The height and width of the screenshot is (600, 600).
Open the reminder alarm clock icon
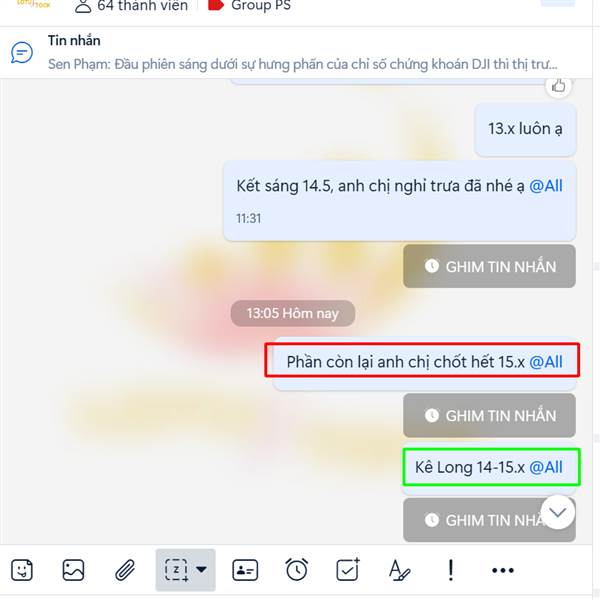tap(297, 570)
